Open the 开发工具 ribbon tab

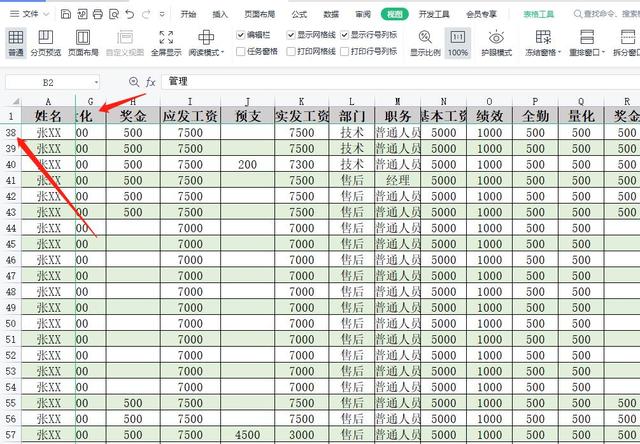click(434, 14)
